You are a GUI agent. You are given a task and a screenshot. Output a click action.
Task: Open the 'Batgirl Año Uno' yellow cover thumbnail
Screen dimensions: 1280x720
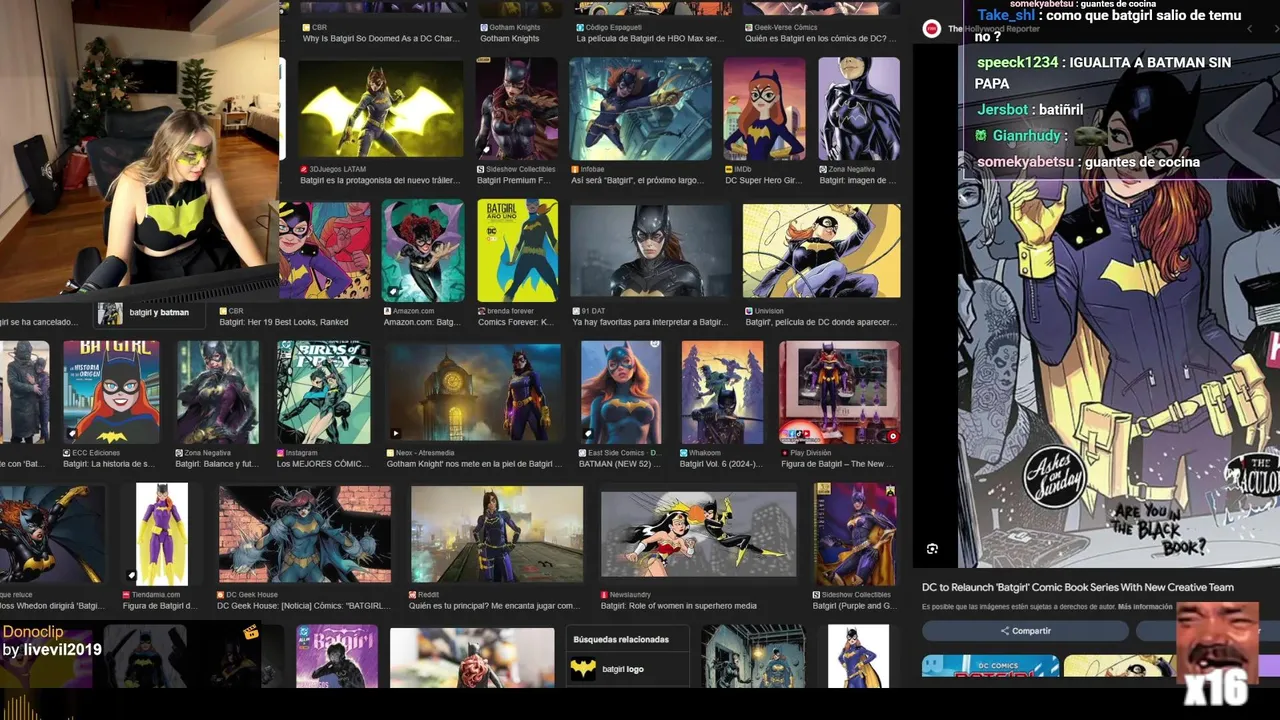(517, 251)
